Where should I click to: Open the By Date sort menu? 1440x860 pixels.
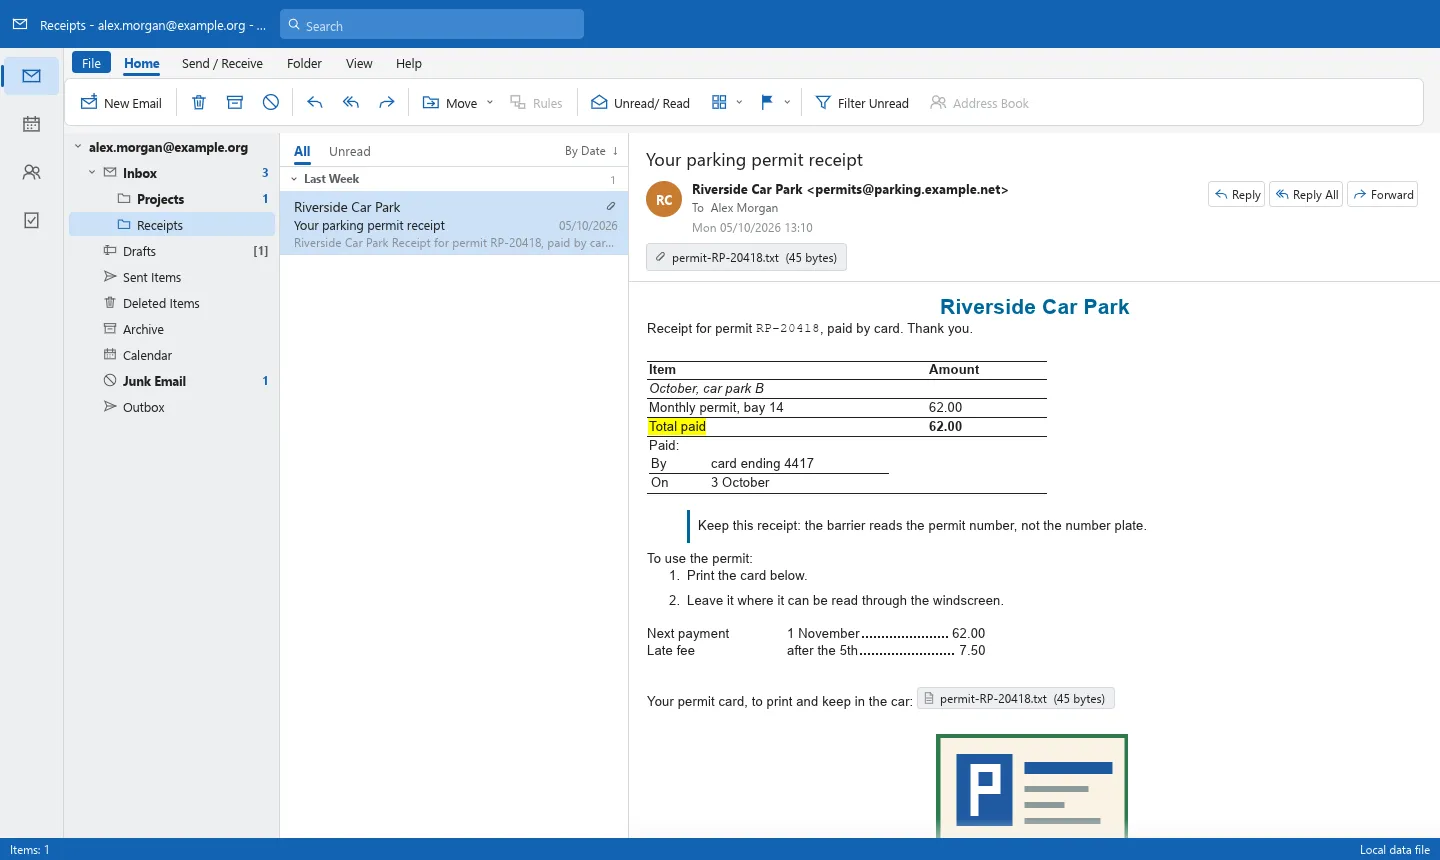click(592, 151)
